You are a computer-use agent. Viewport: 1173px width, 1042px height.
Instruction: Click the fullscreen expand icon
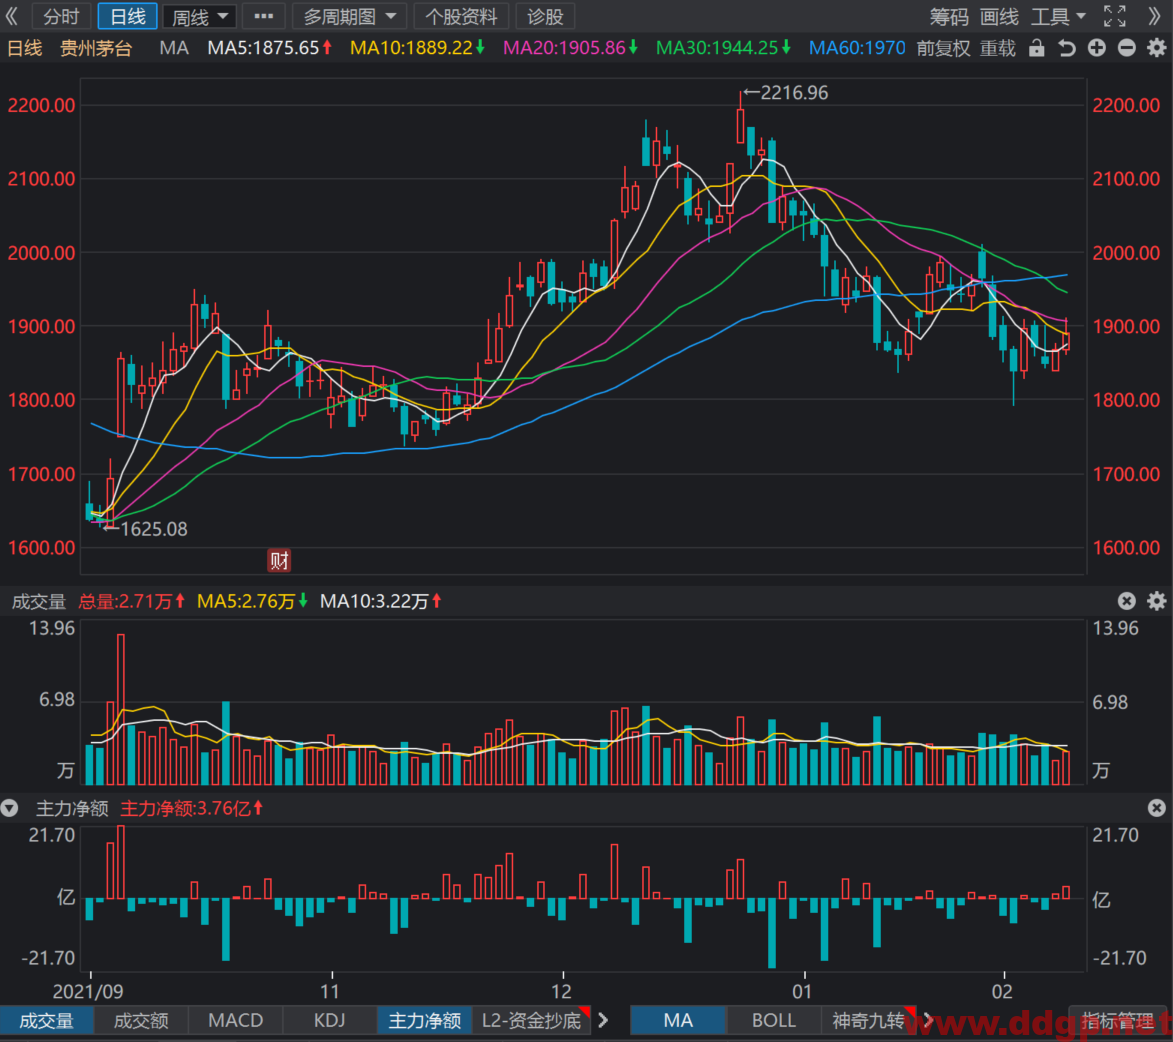pyautogui.click(x=1115, y=16)
